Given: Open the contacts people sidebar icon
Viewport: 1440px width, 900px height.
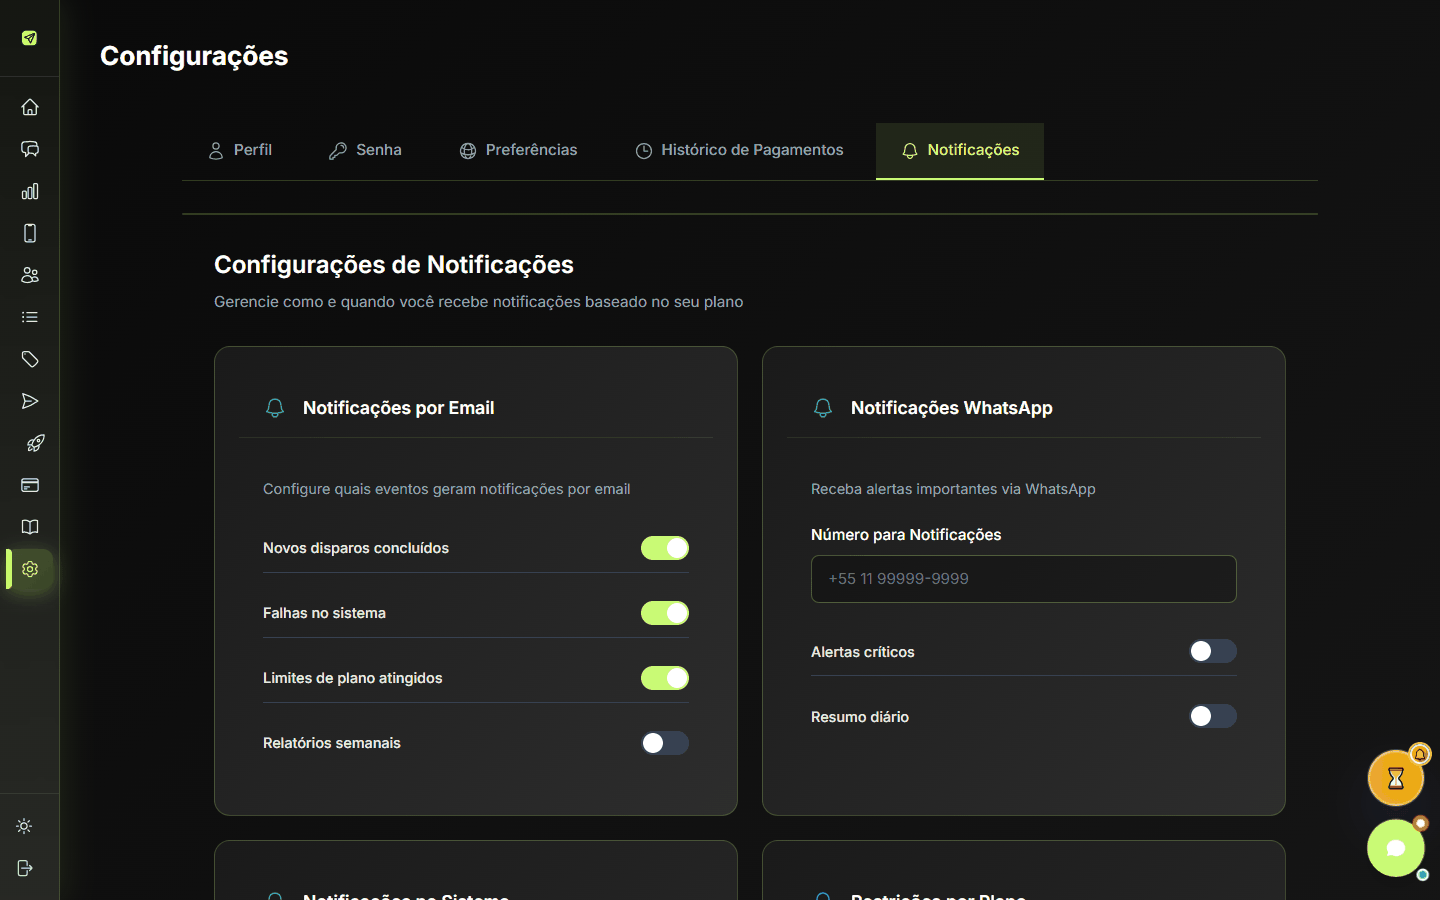Looking at the screenshot, I should click(x=30, y=275).
